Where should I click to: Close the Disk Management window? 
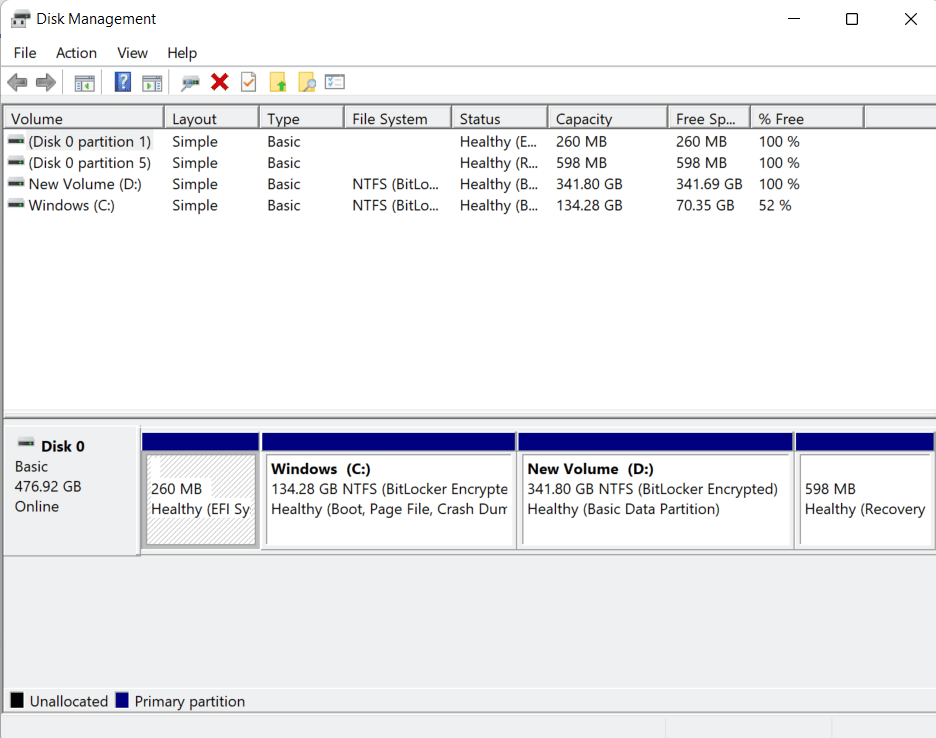[910, 19]
